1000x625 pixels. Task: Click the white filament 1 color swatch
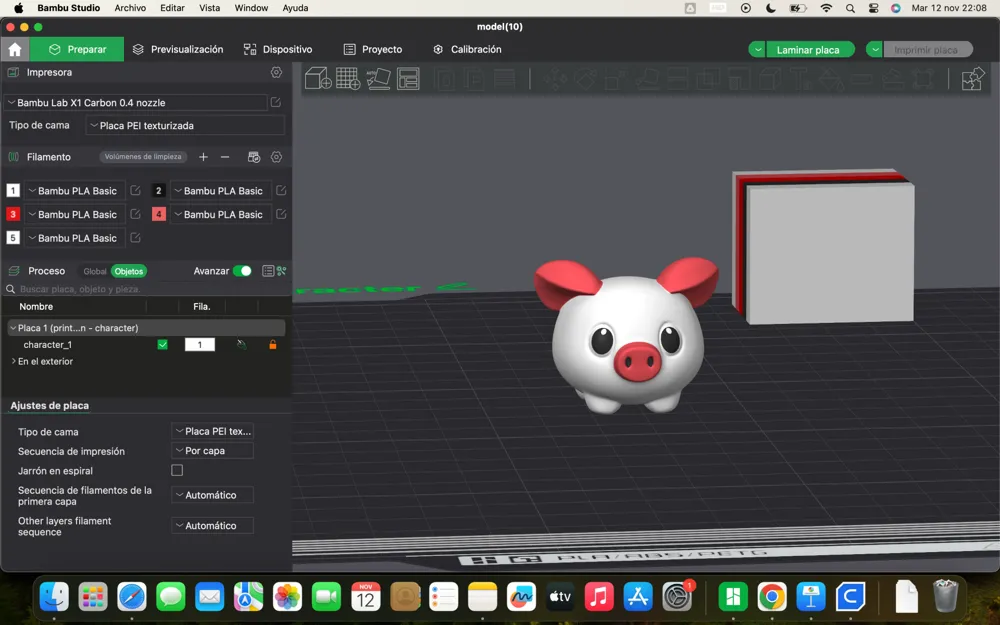pyautogui.click(x=13, y=190)
